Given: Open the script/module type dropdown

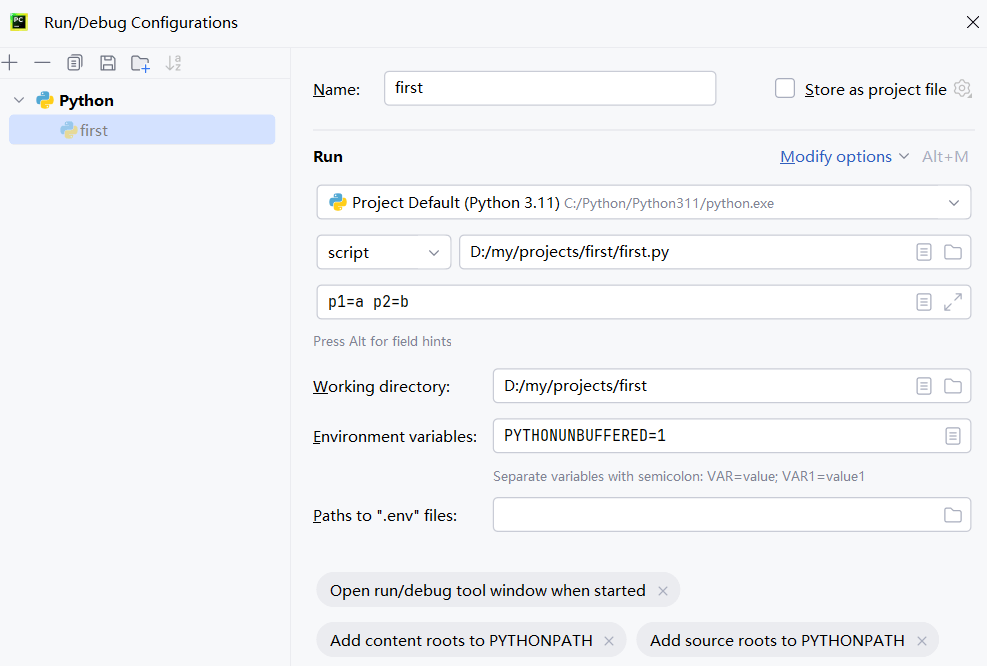Looking at the screenshot, I should click(384, 252).
